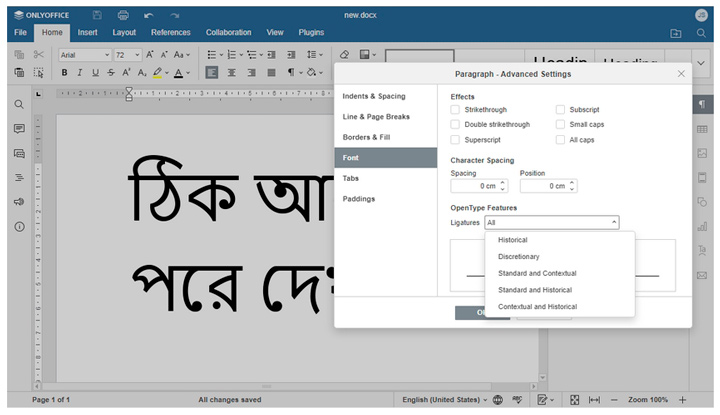Enable the All caps checkbox

(560, 140)
